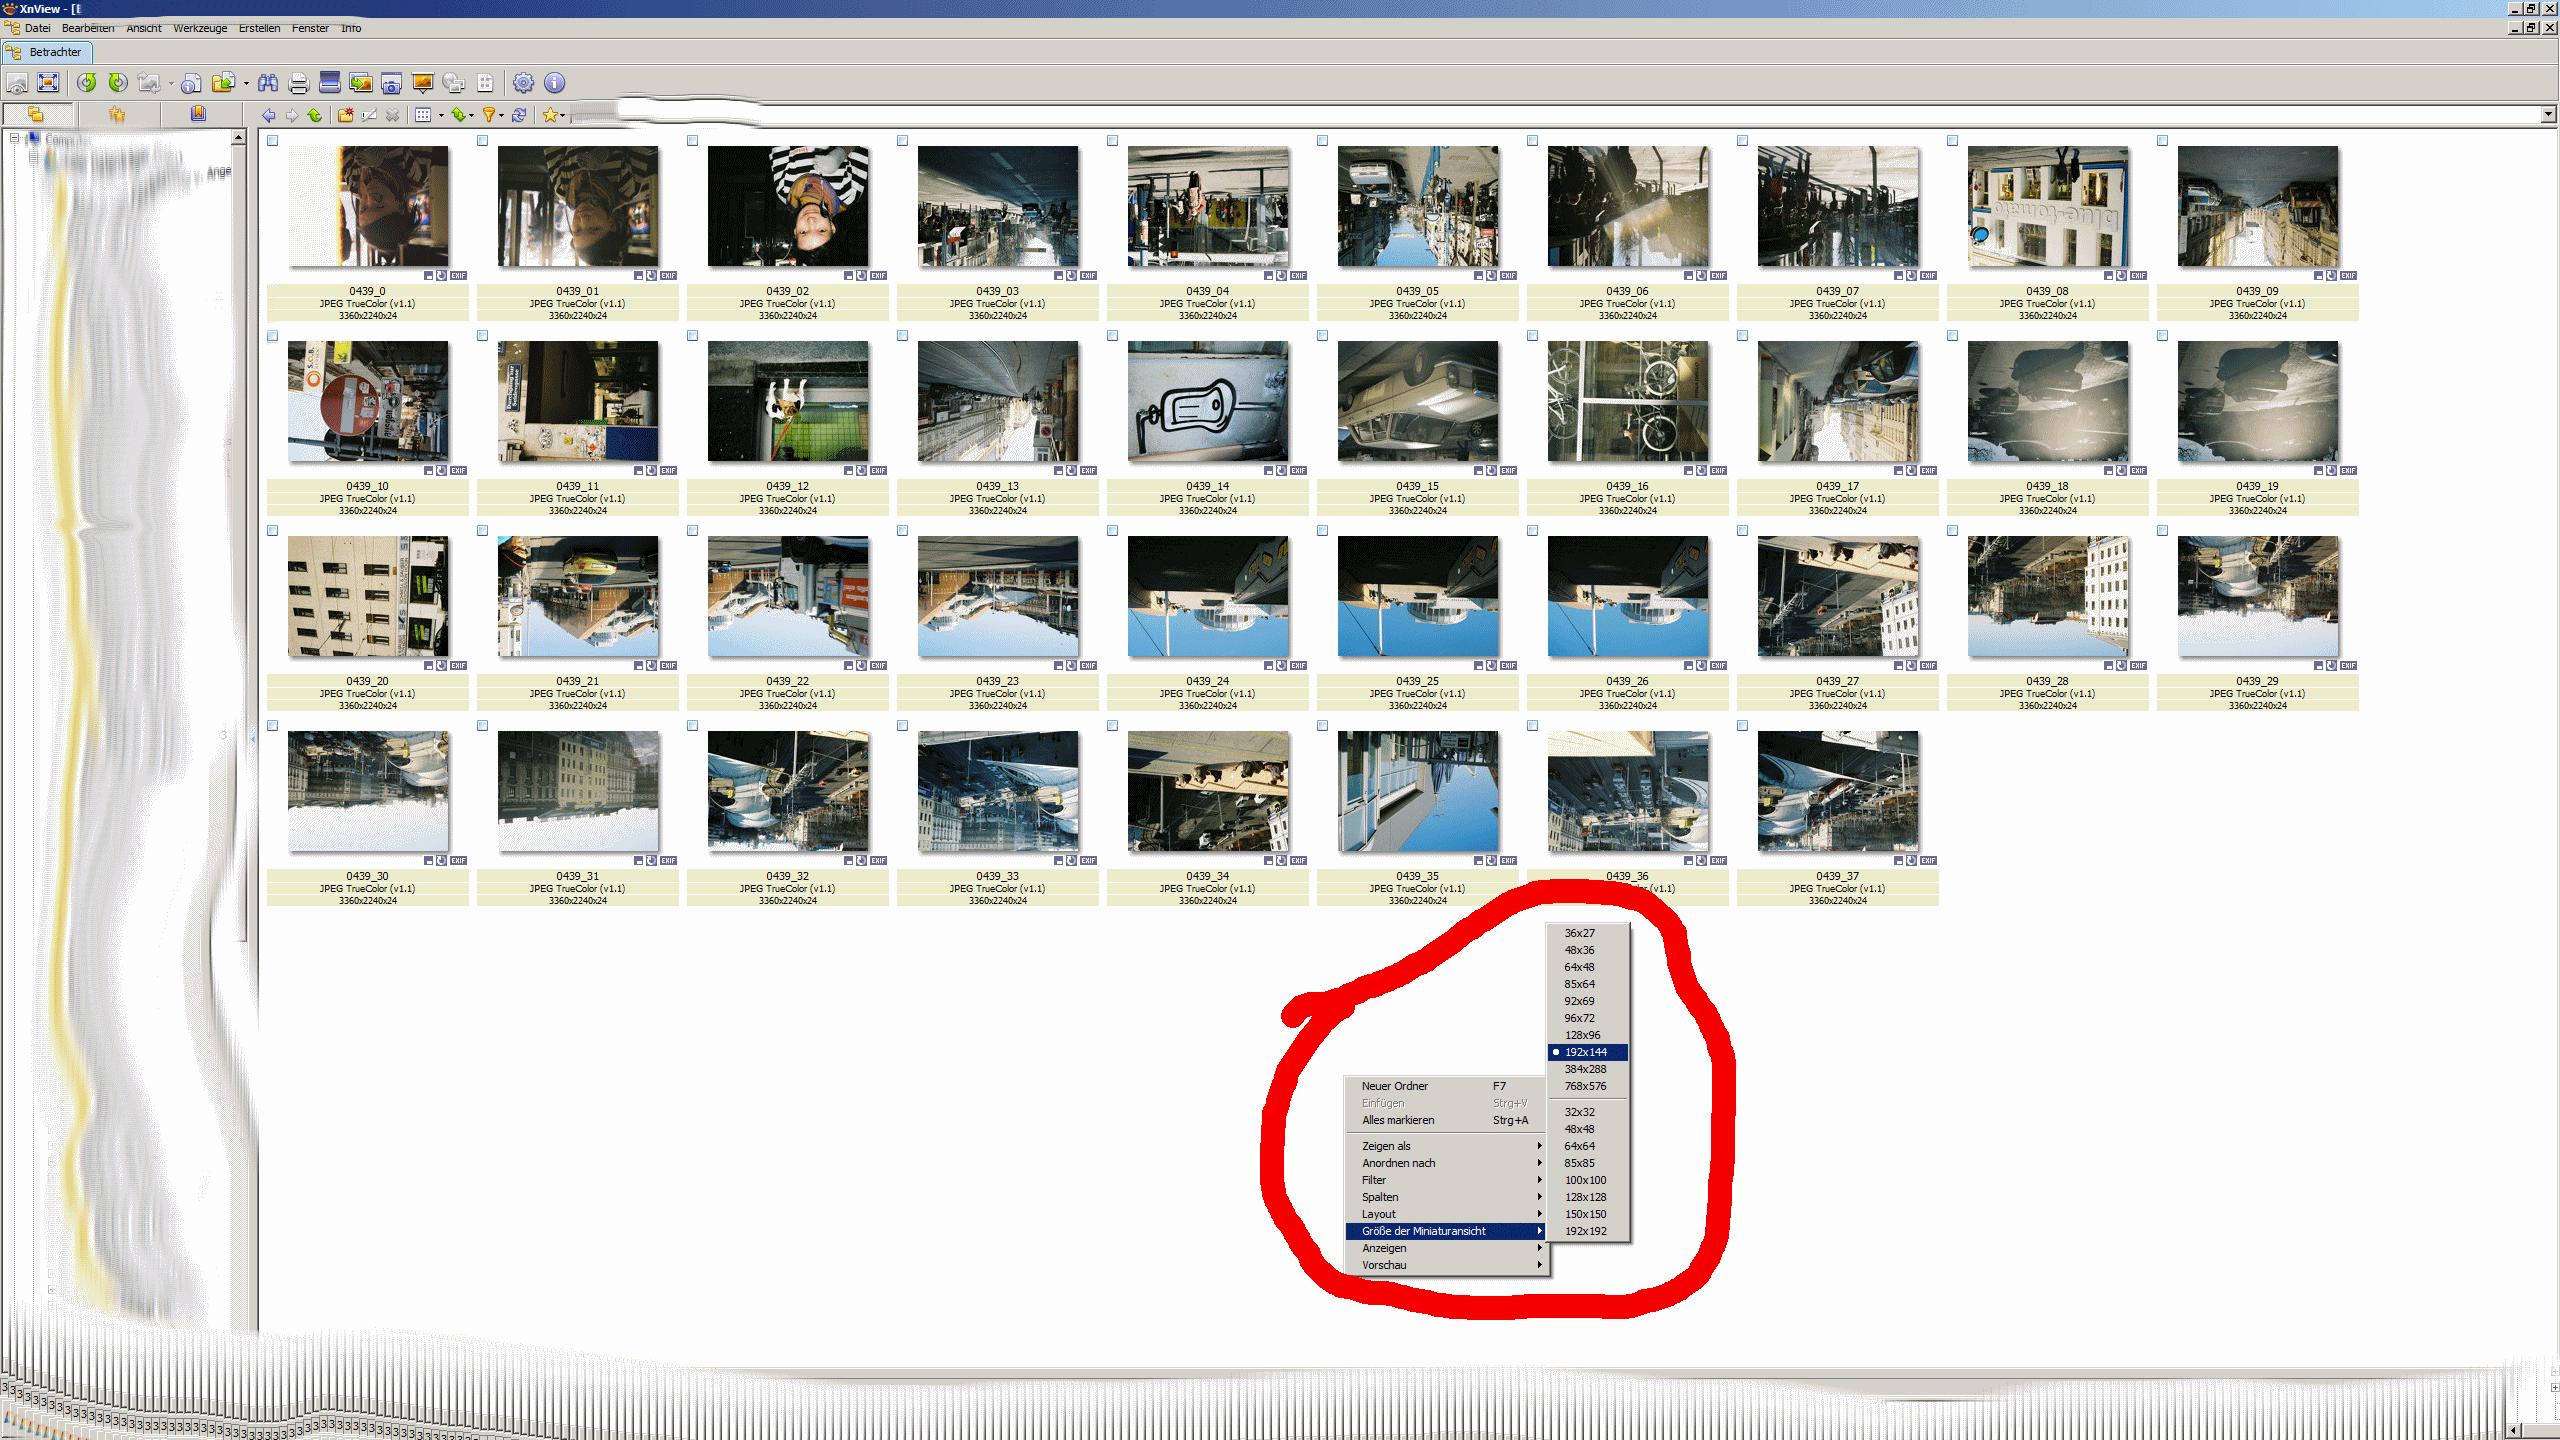This screenshot has width=2560, height=1440.
Task: Open thumbnail 0439_14 graffiti image
Action: (1207, 402)
